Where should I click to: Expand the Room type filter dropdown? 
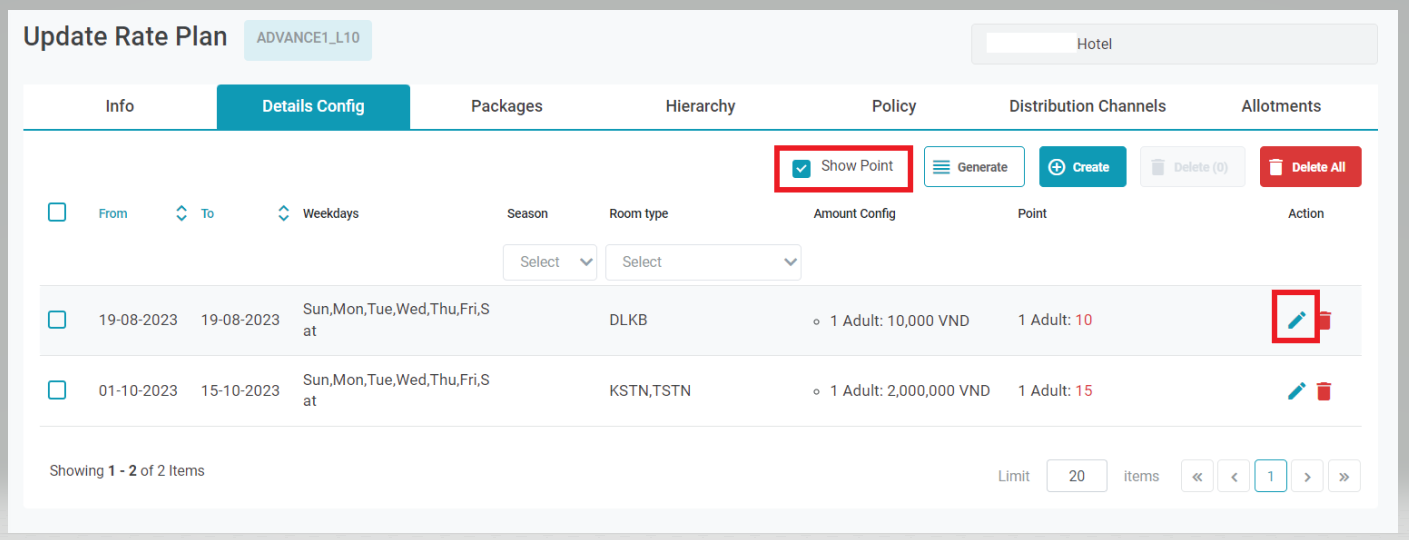click(703, 262)
